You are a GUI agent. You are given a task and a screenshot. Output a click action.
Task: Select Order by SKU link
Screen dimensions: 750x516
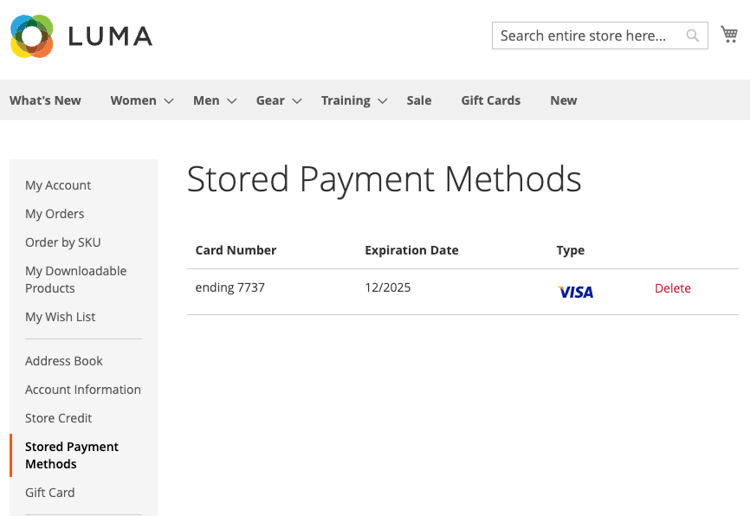coord(63,242)
